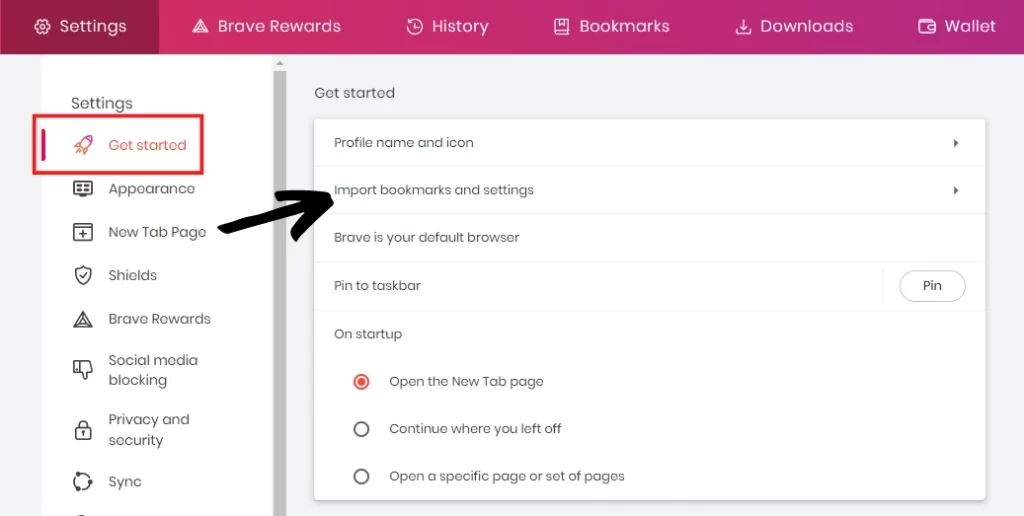This screenshot has width=1024, height=516.
Task: Click the New Tab Page plus icon
Action: 82,232
